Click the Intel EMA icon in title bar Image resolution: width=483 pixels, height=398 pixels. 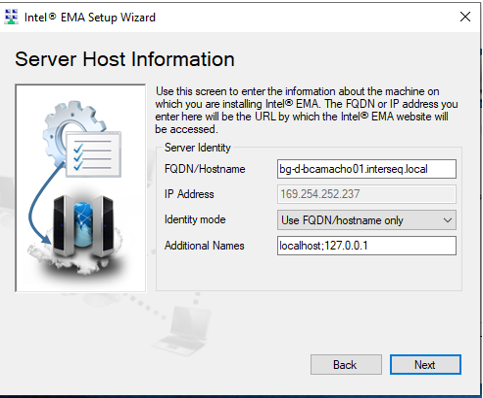coord(11,17)
